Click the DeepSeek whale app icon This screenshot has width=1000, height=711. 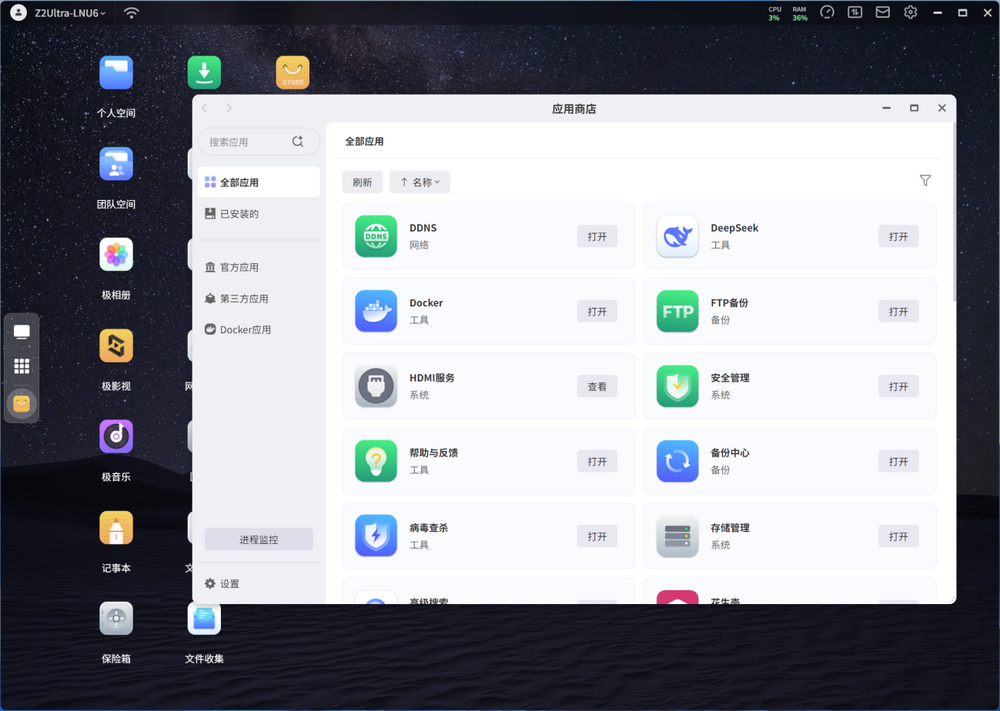coord(677,236)
